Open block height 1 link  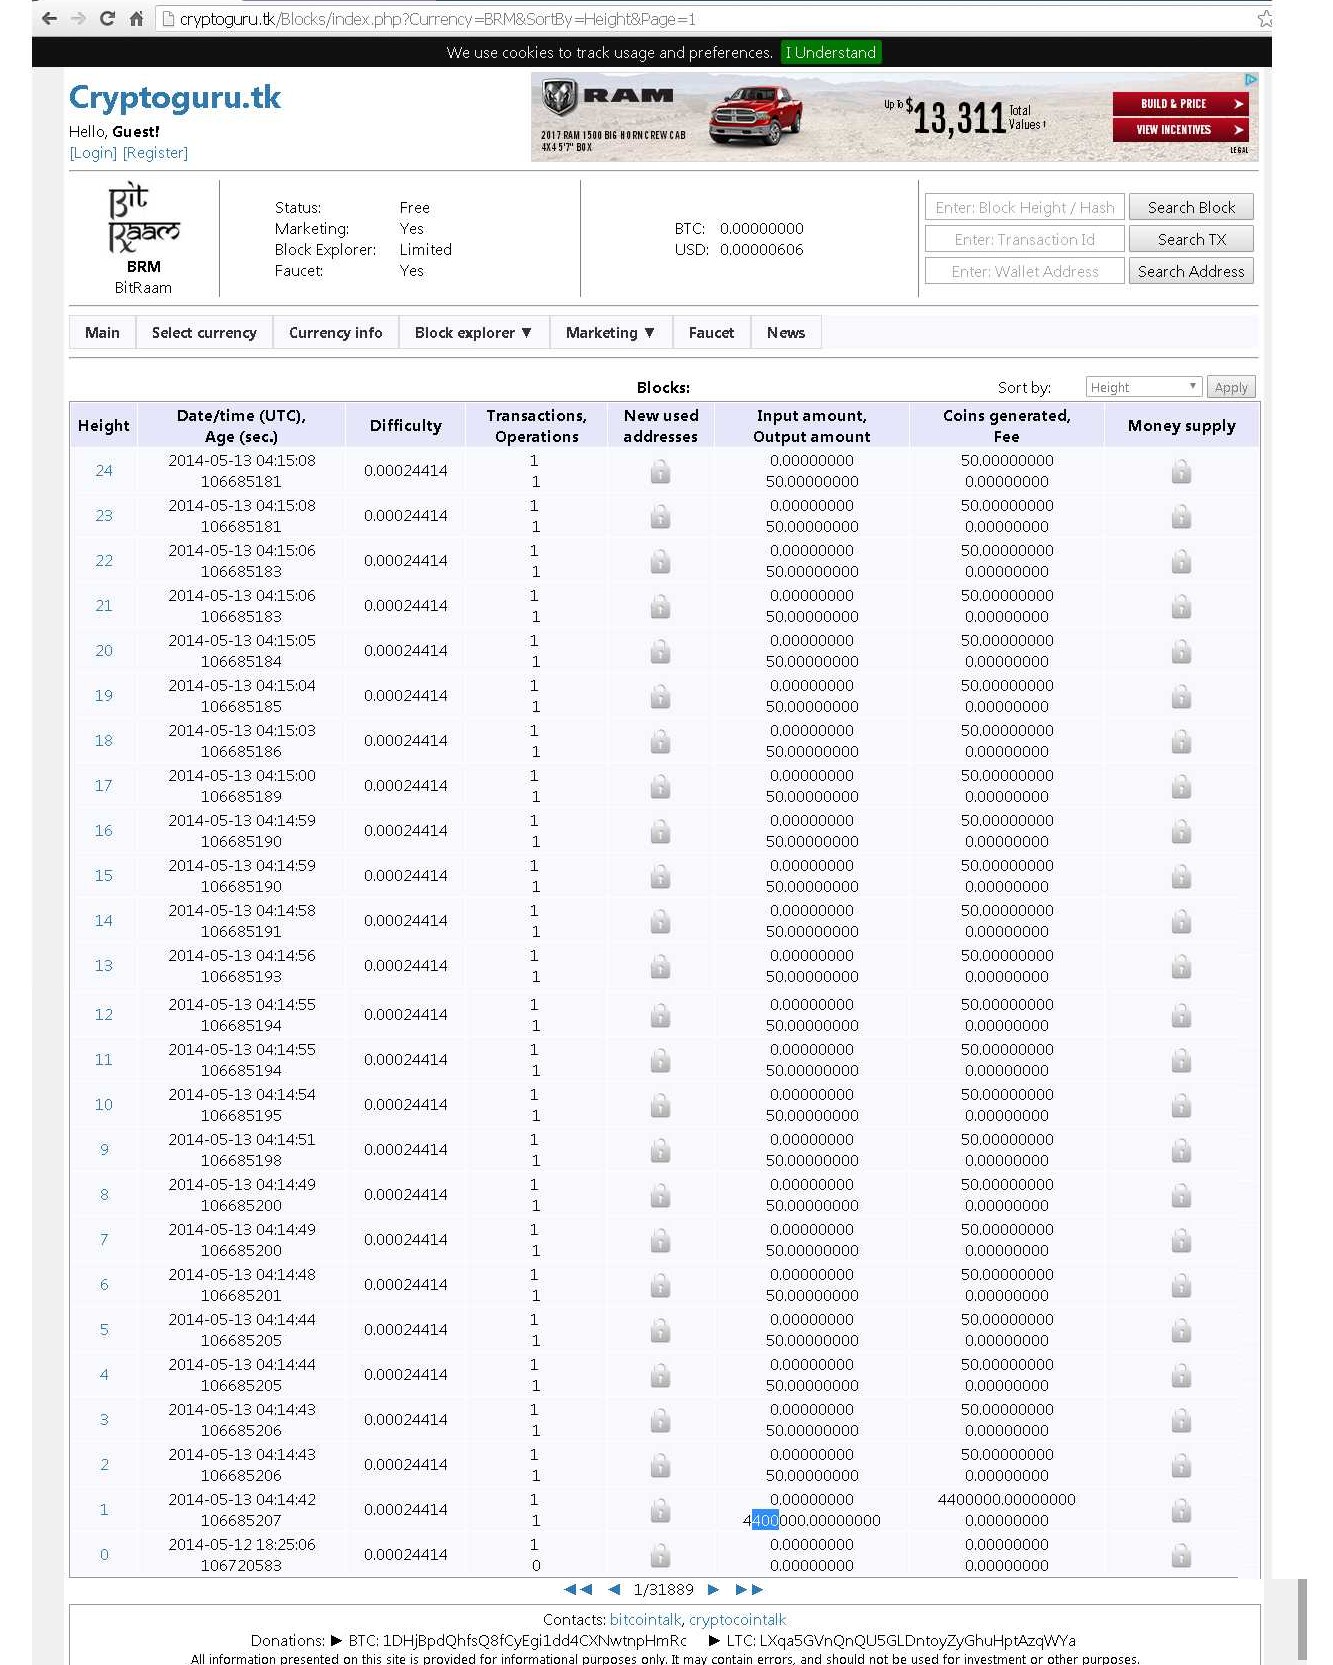pos(103,1509)
